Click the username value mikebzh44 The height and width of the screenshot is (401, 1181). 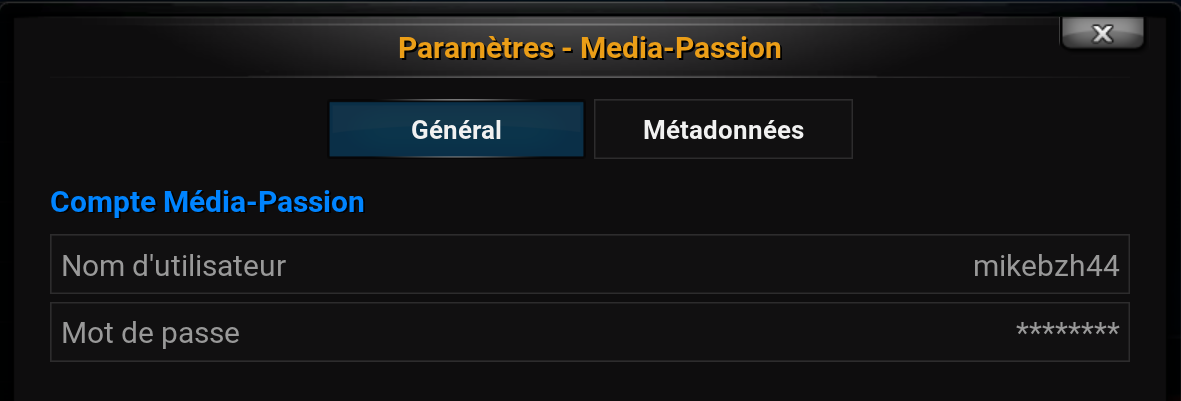[1045, 266]
